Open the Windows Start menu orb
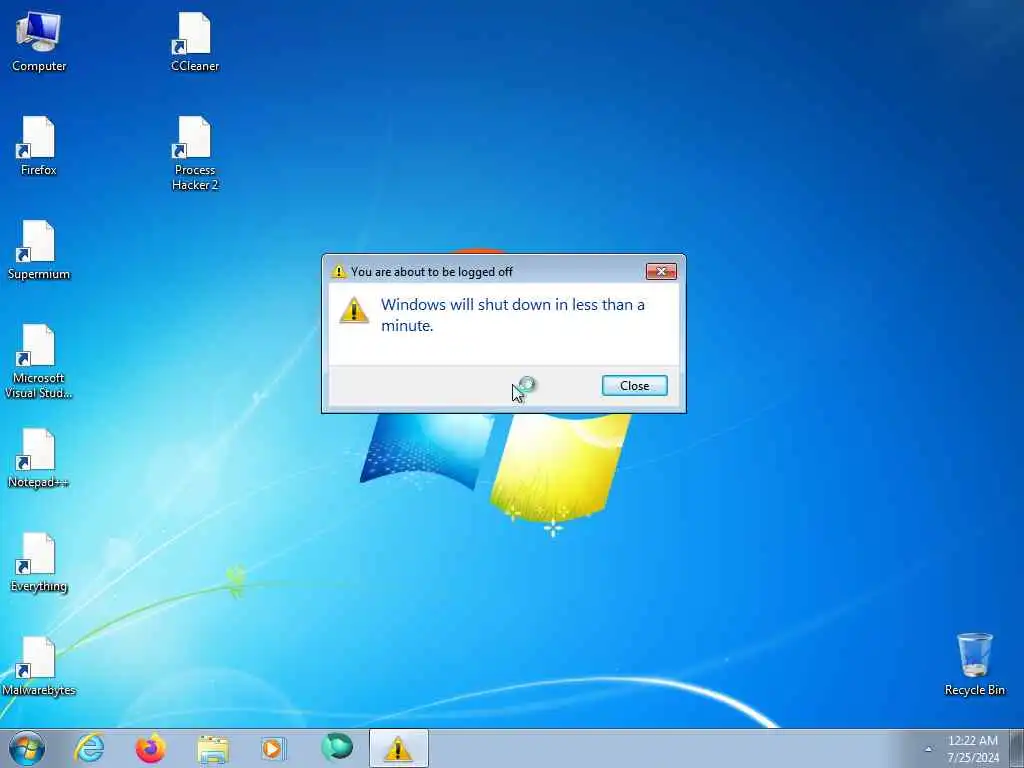 pos(27,748)
